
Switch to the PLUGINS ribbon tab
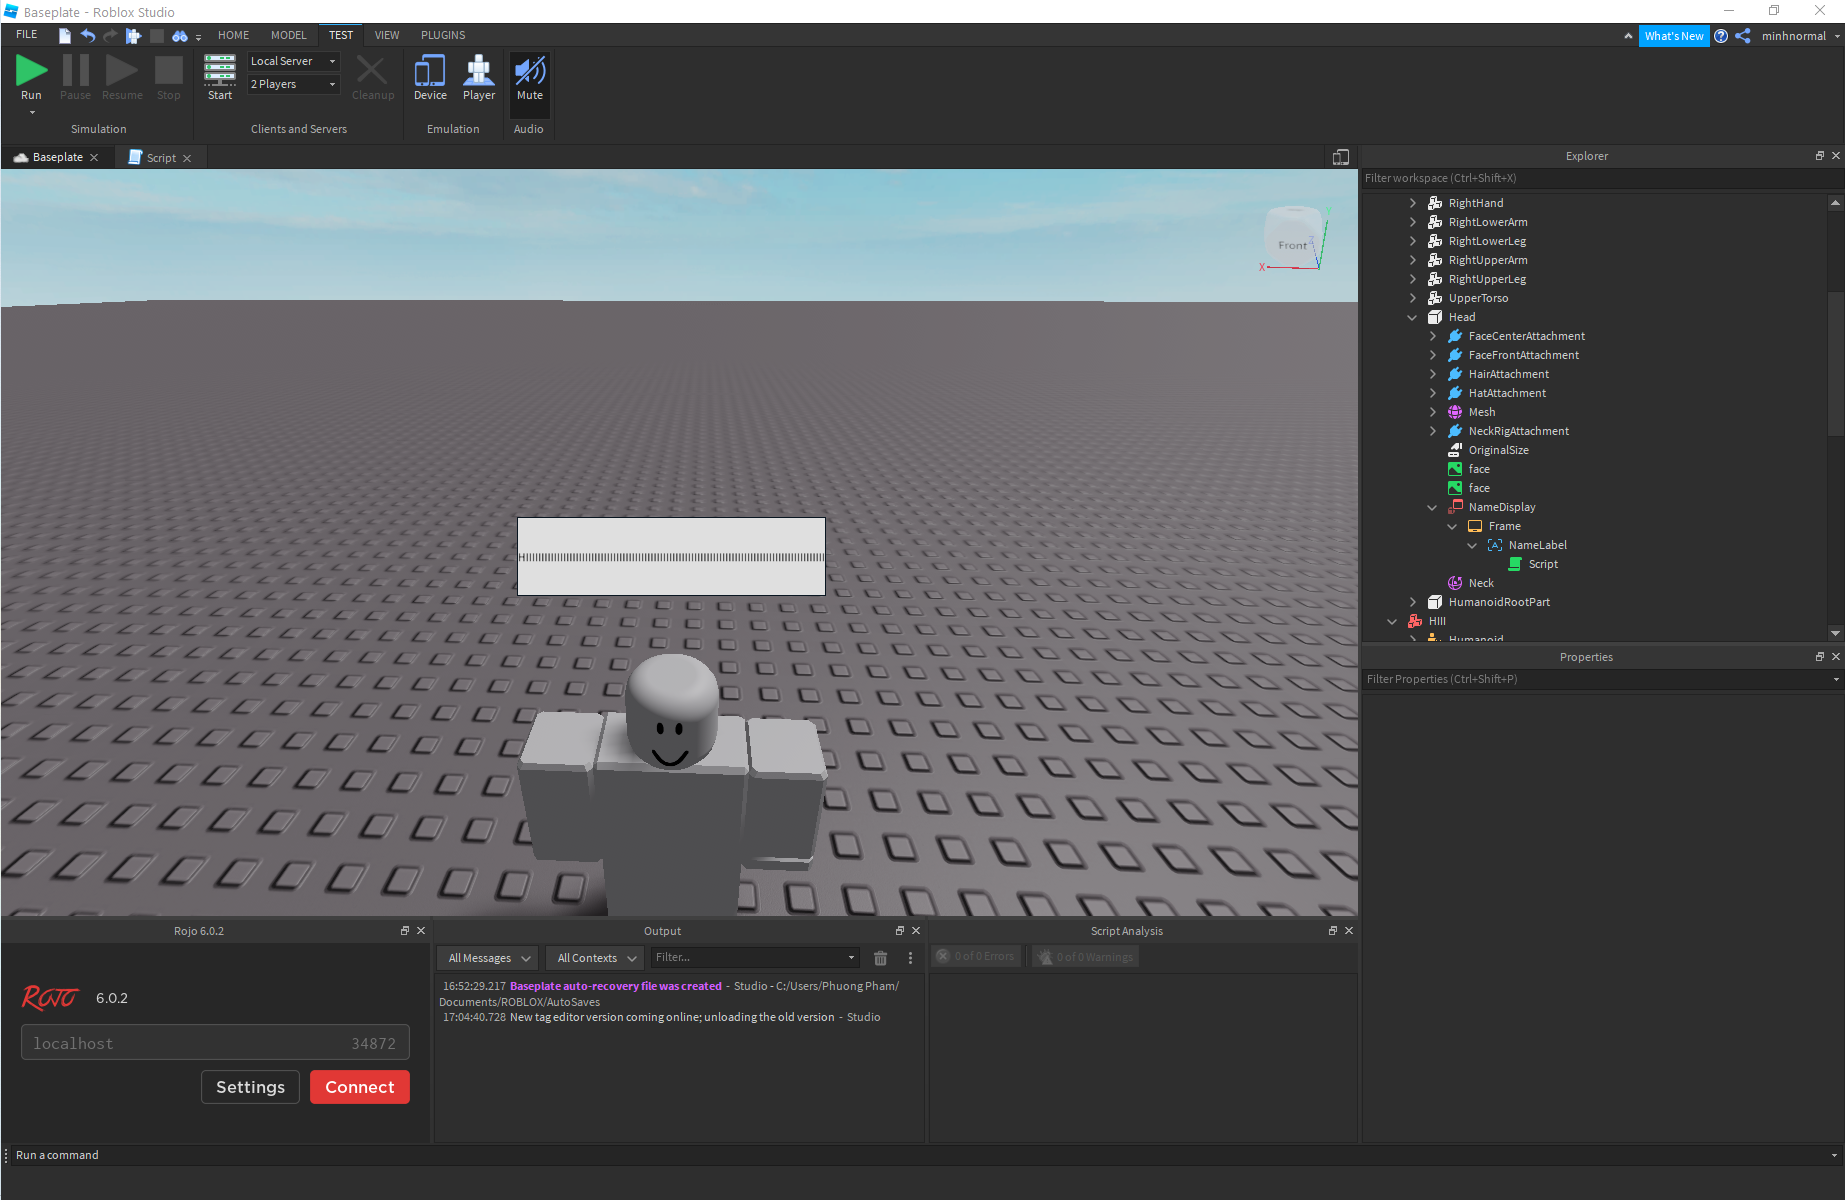[443, 35]
